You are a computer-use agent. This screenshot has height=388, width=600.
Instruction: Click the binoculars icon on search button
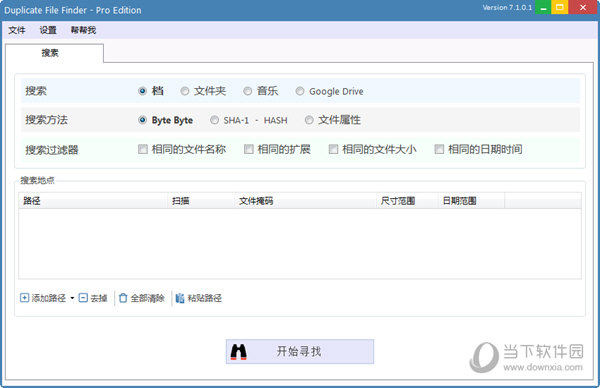(238, 352)
